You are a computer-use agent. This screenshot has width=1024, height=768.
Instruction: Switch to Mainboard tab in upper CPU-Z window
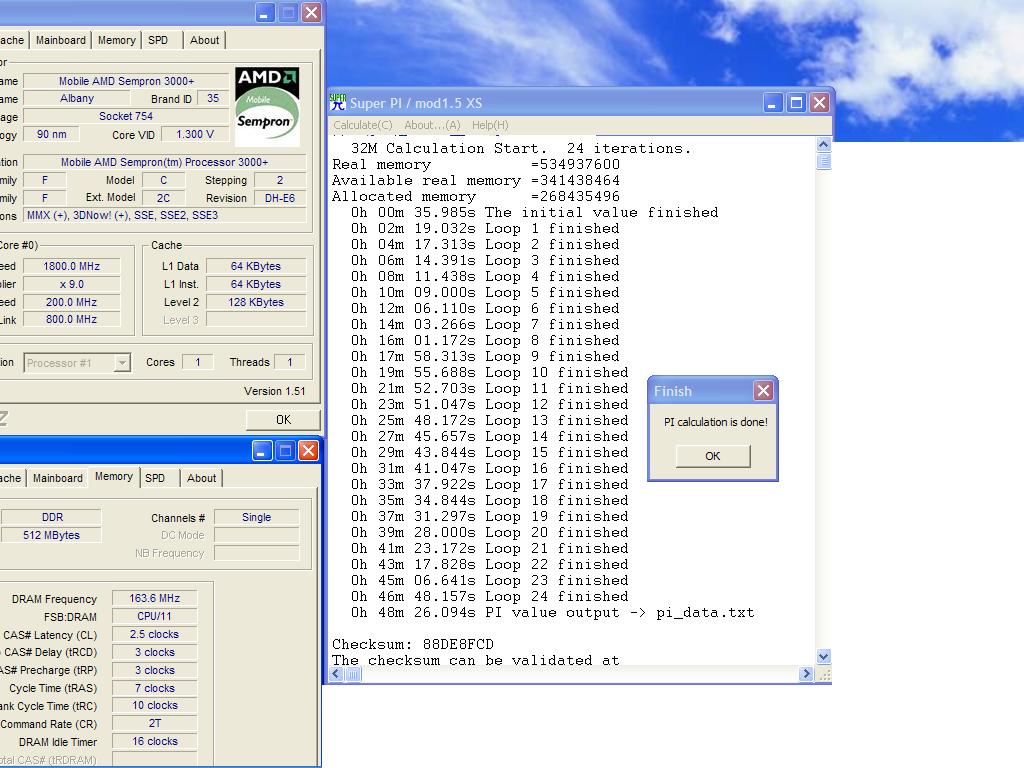click(61, 40)
